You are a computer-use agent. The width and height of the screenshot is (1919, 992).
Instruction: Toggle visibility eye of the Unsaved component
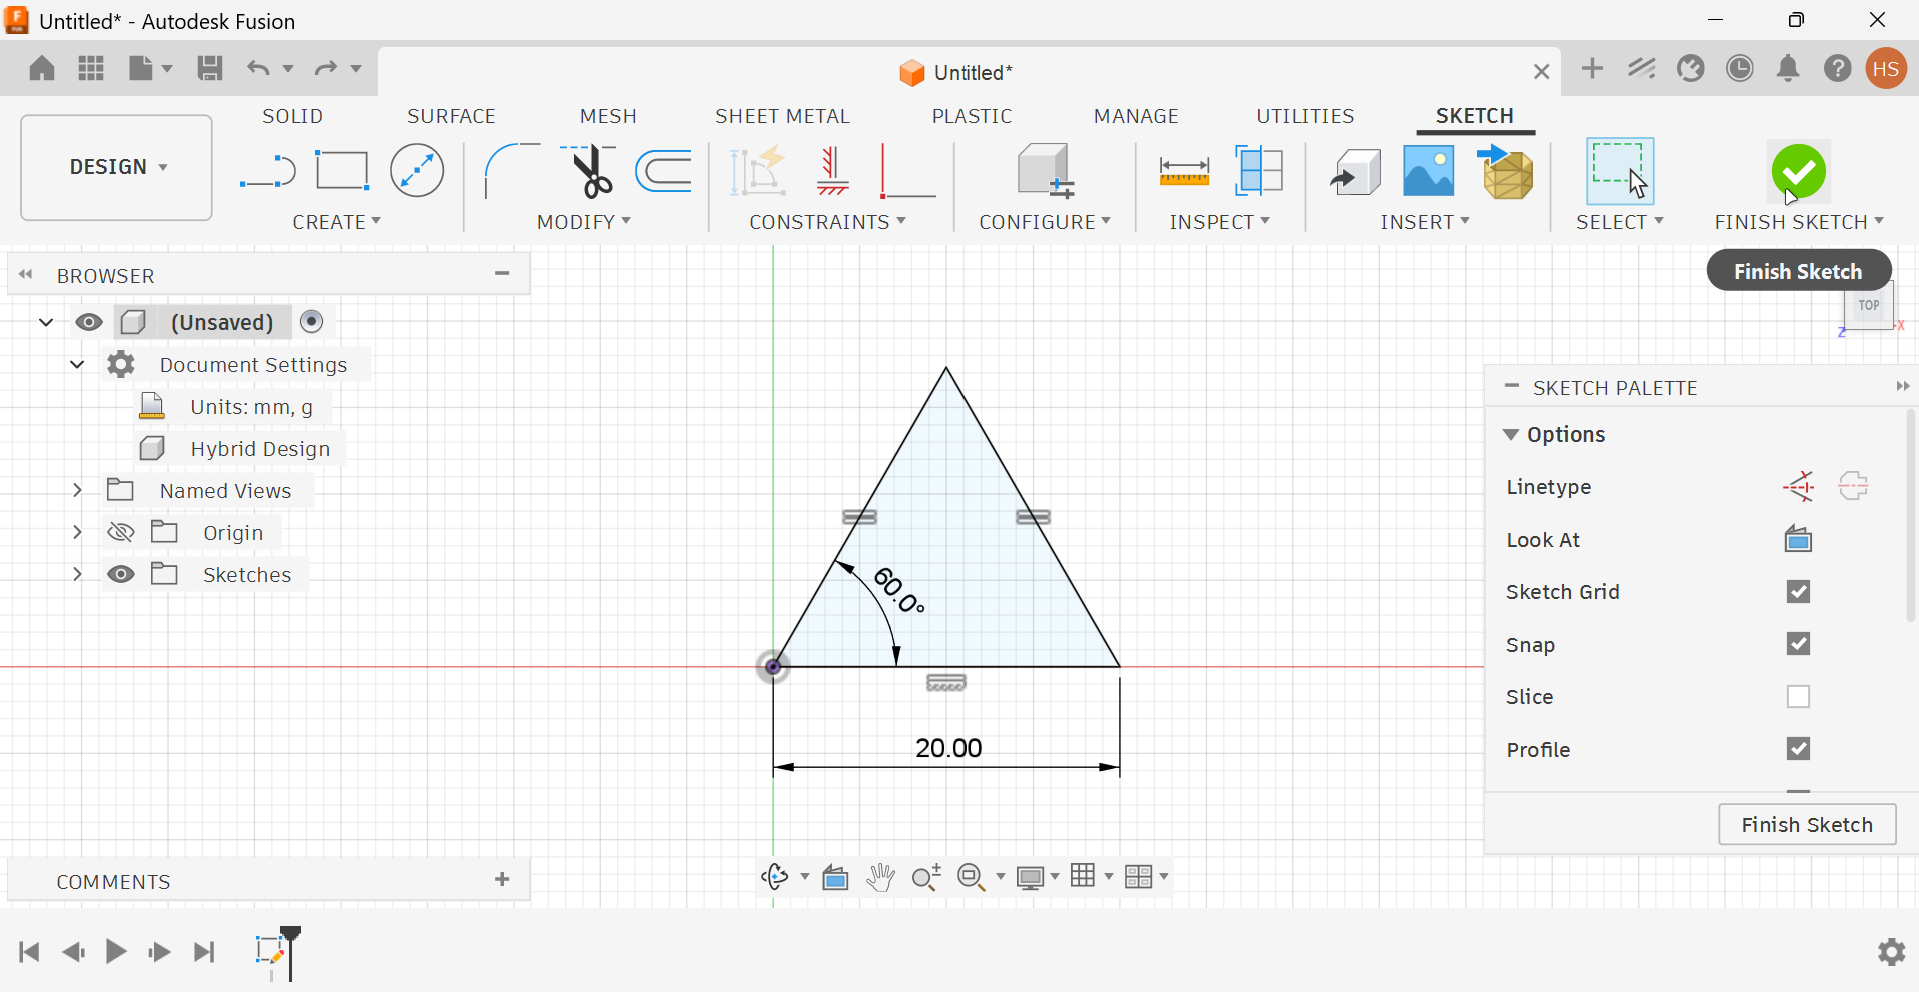click(x=89, y=322)
